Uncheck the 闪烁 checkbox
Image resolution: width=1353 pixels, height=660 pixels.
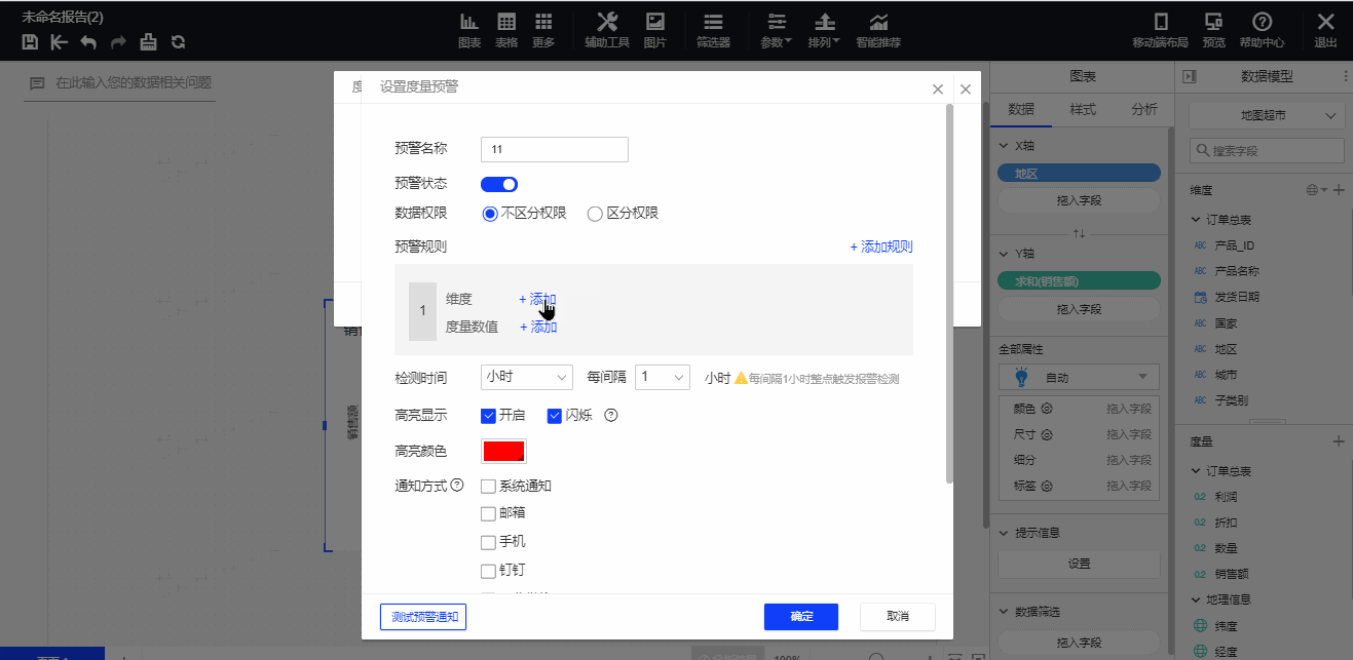coord(555,415)
